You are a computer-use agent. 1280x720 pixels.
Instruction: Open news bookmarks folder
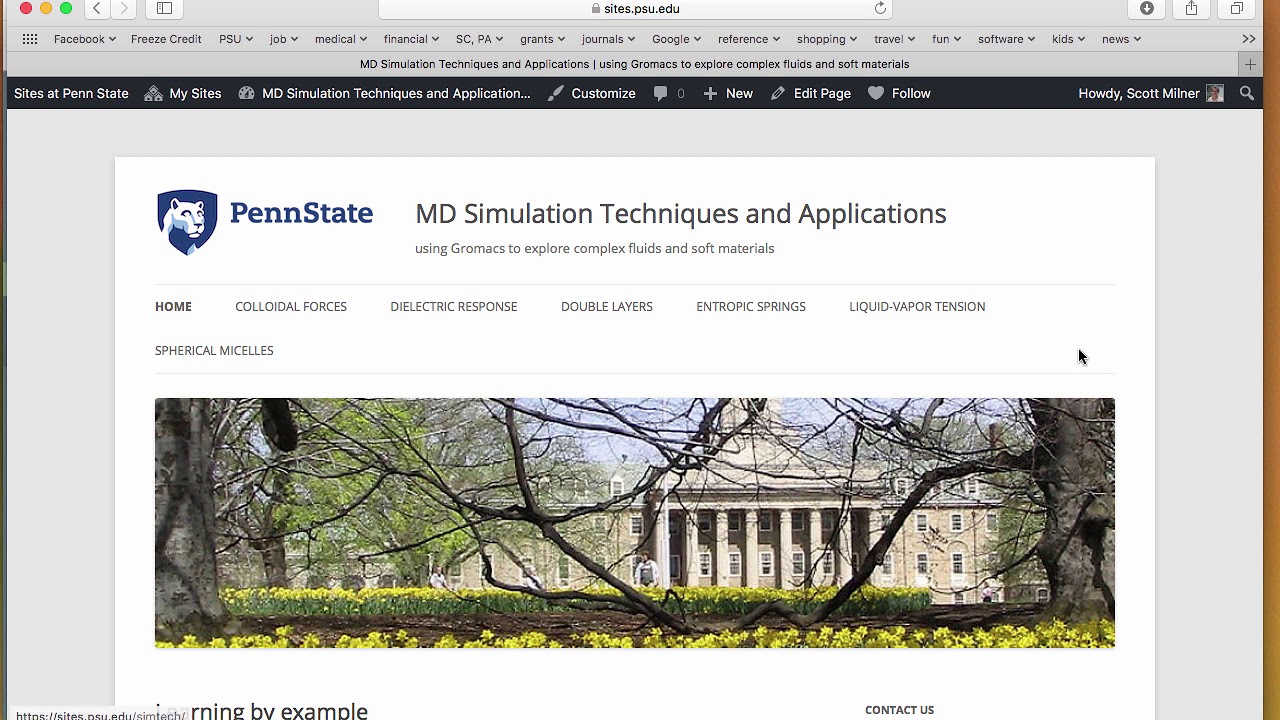click(1121, 39)
